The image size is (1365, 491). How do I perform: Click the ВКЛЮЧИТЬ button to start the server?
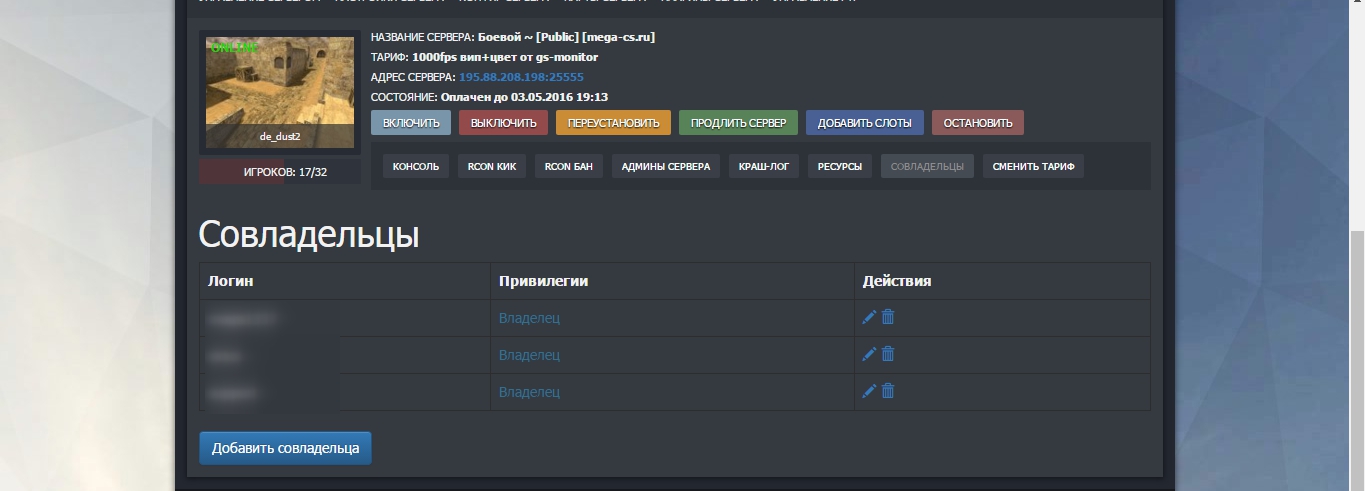411,123
